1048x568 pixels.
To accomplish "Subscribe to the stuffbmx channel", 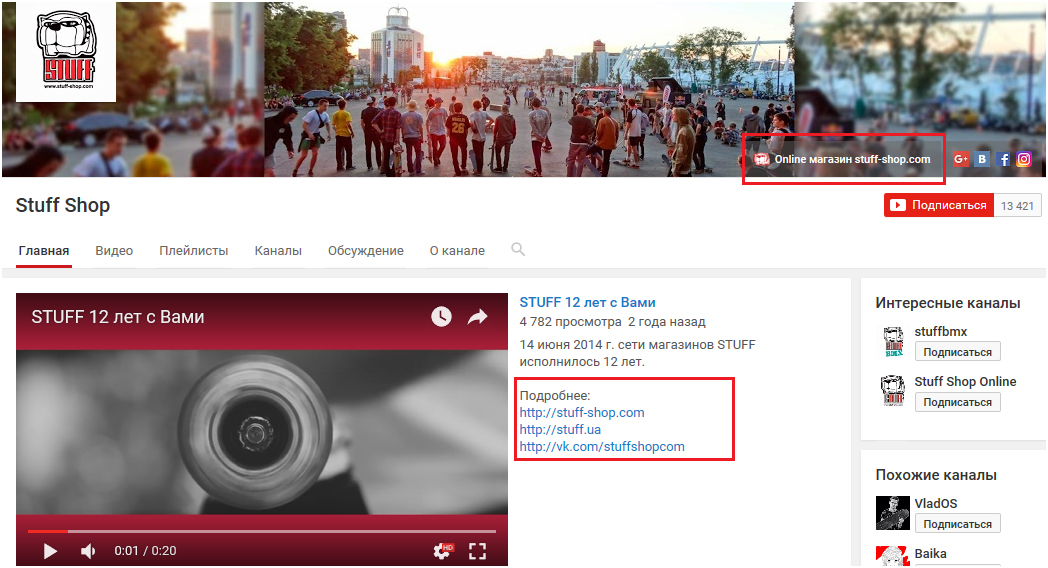I will [957, 351].
